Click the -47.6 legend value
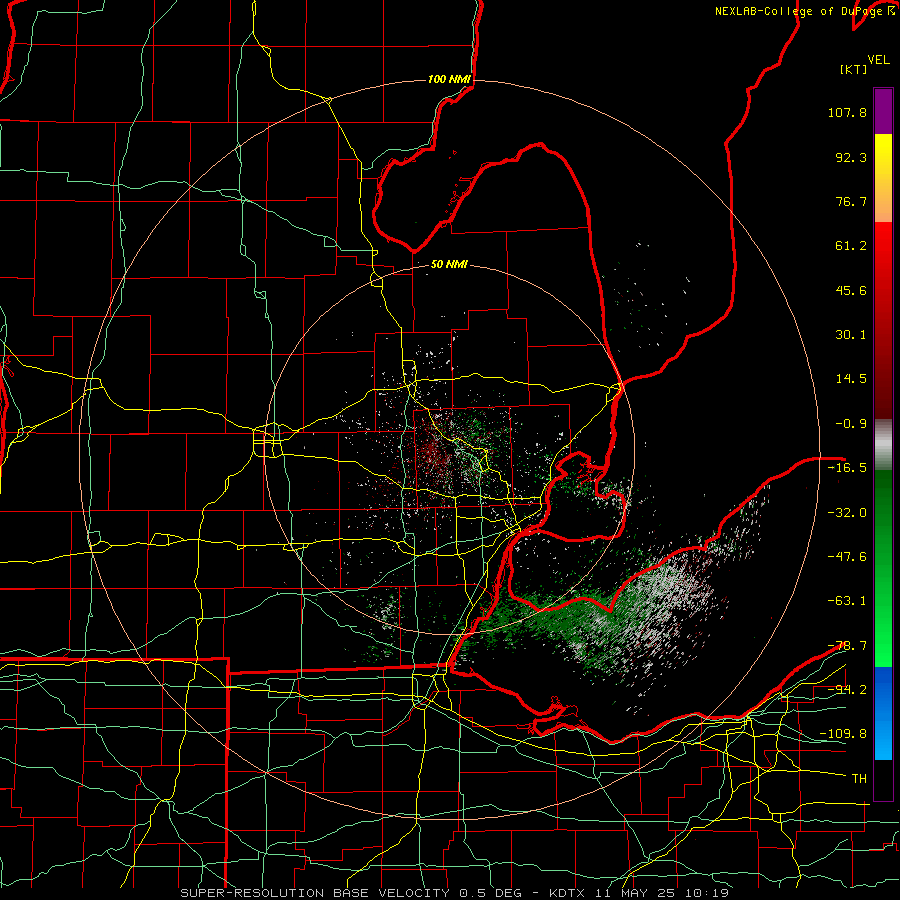 coord(847,557)
